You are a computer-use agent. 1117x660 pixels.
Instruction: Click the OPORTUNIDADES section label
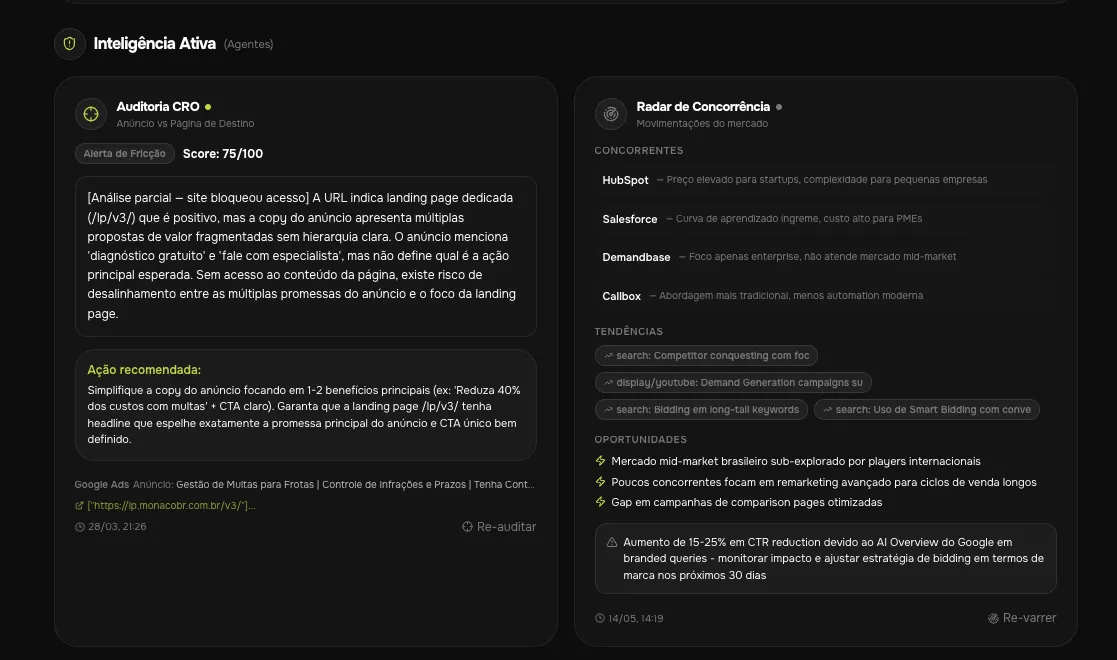[641, 440]
